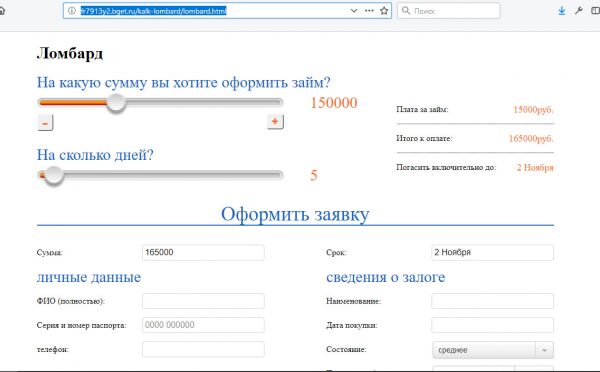Click the личные данные heading
600x372 pixels.
[x=89, y=277]
